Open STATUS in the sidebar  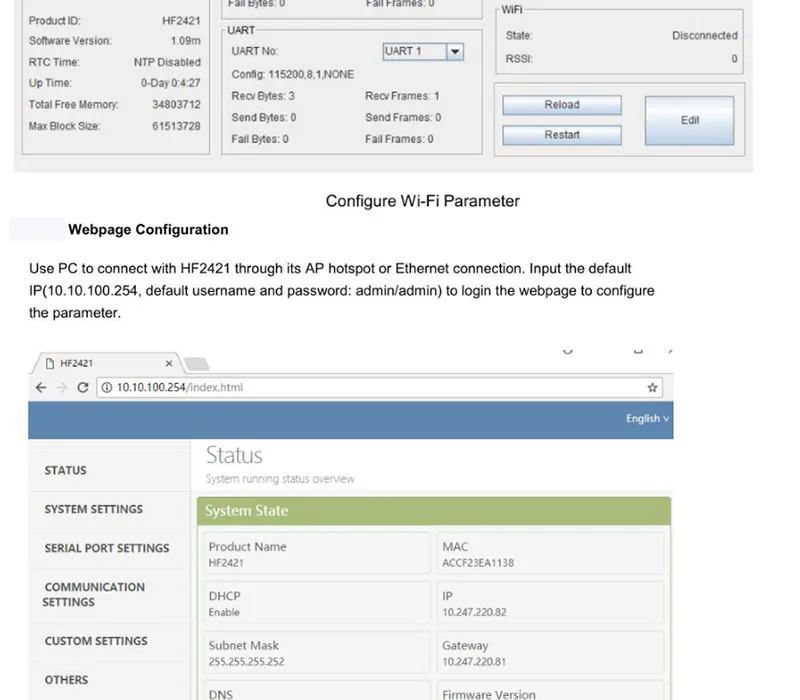[65, 470]
